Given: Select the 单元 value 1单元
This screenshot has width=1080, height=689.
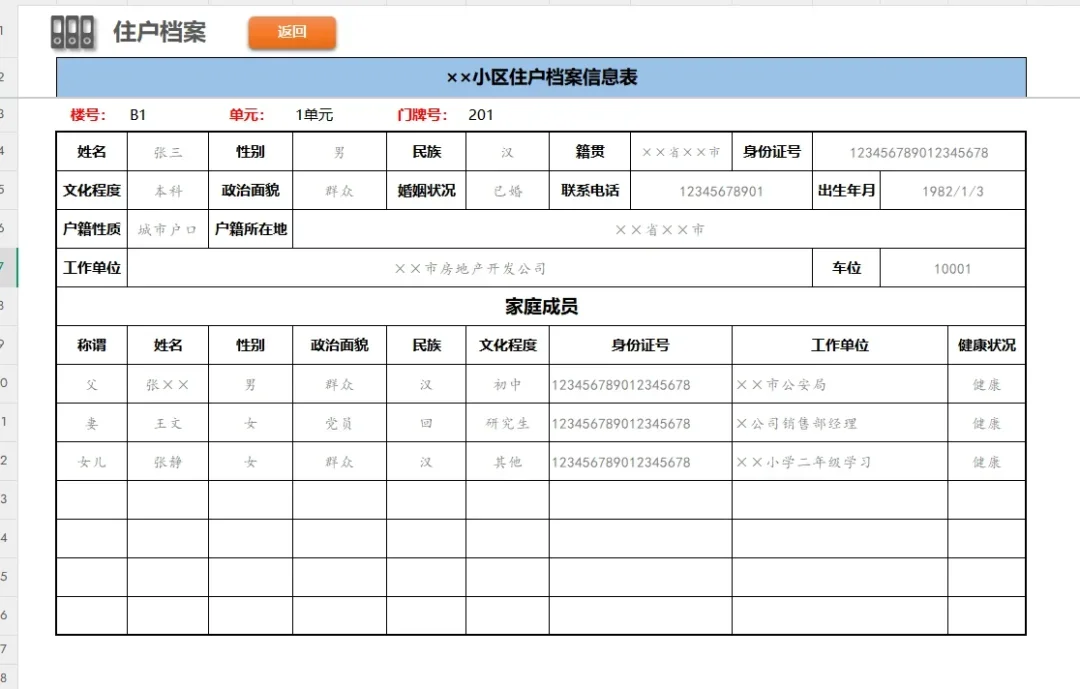Looking at the screenshot, I should pos(314,115).
